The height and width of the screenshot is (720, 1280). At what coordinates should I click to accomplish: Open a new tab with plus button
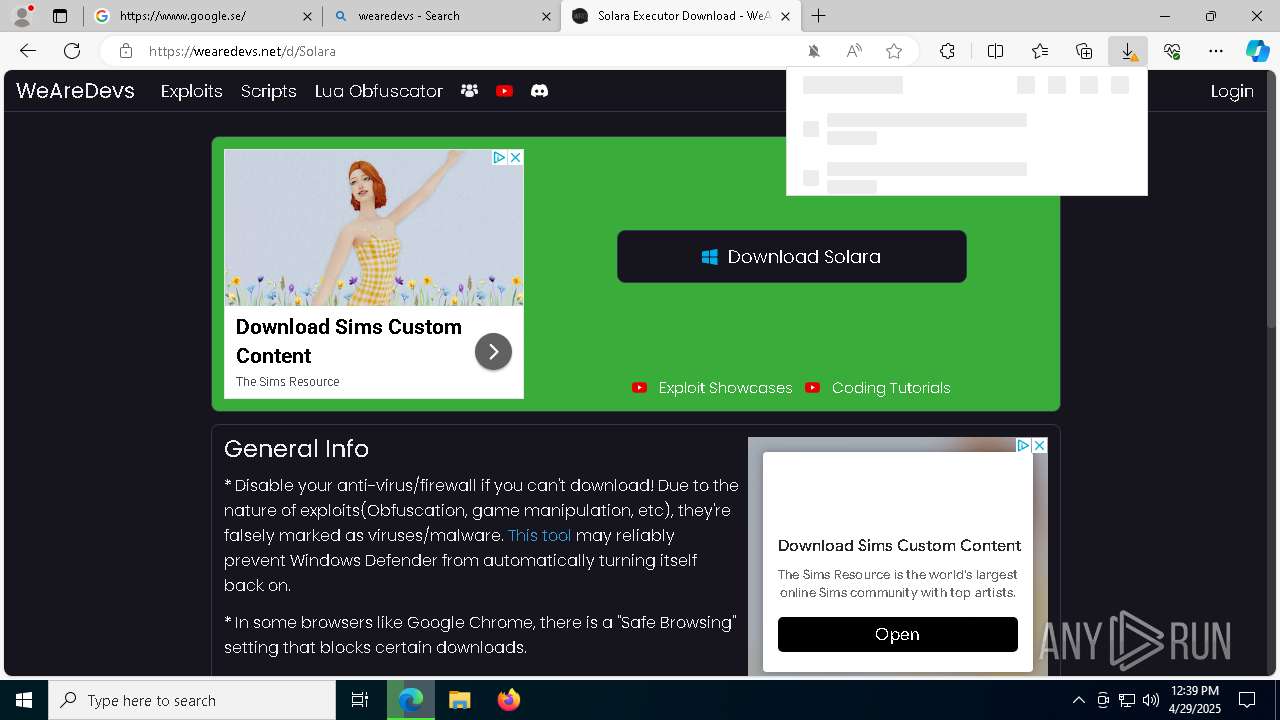tap(819, 16)
